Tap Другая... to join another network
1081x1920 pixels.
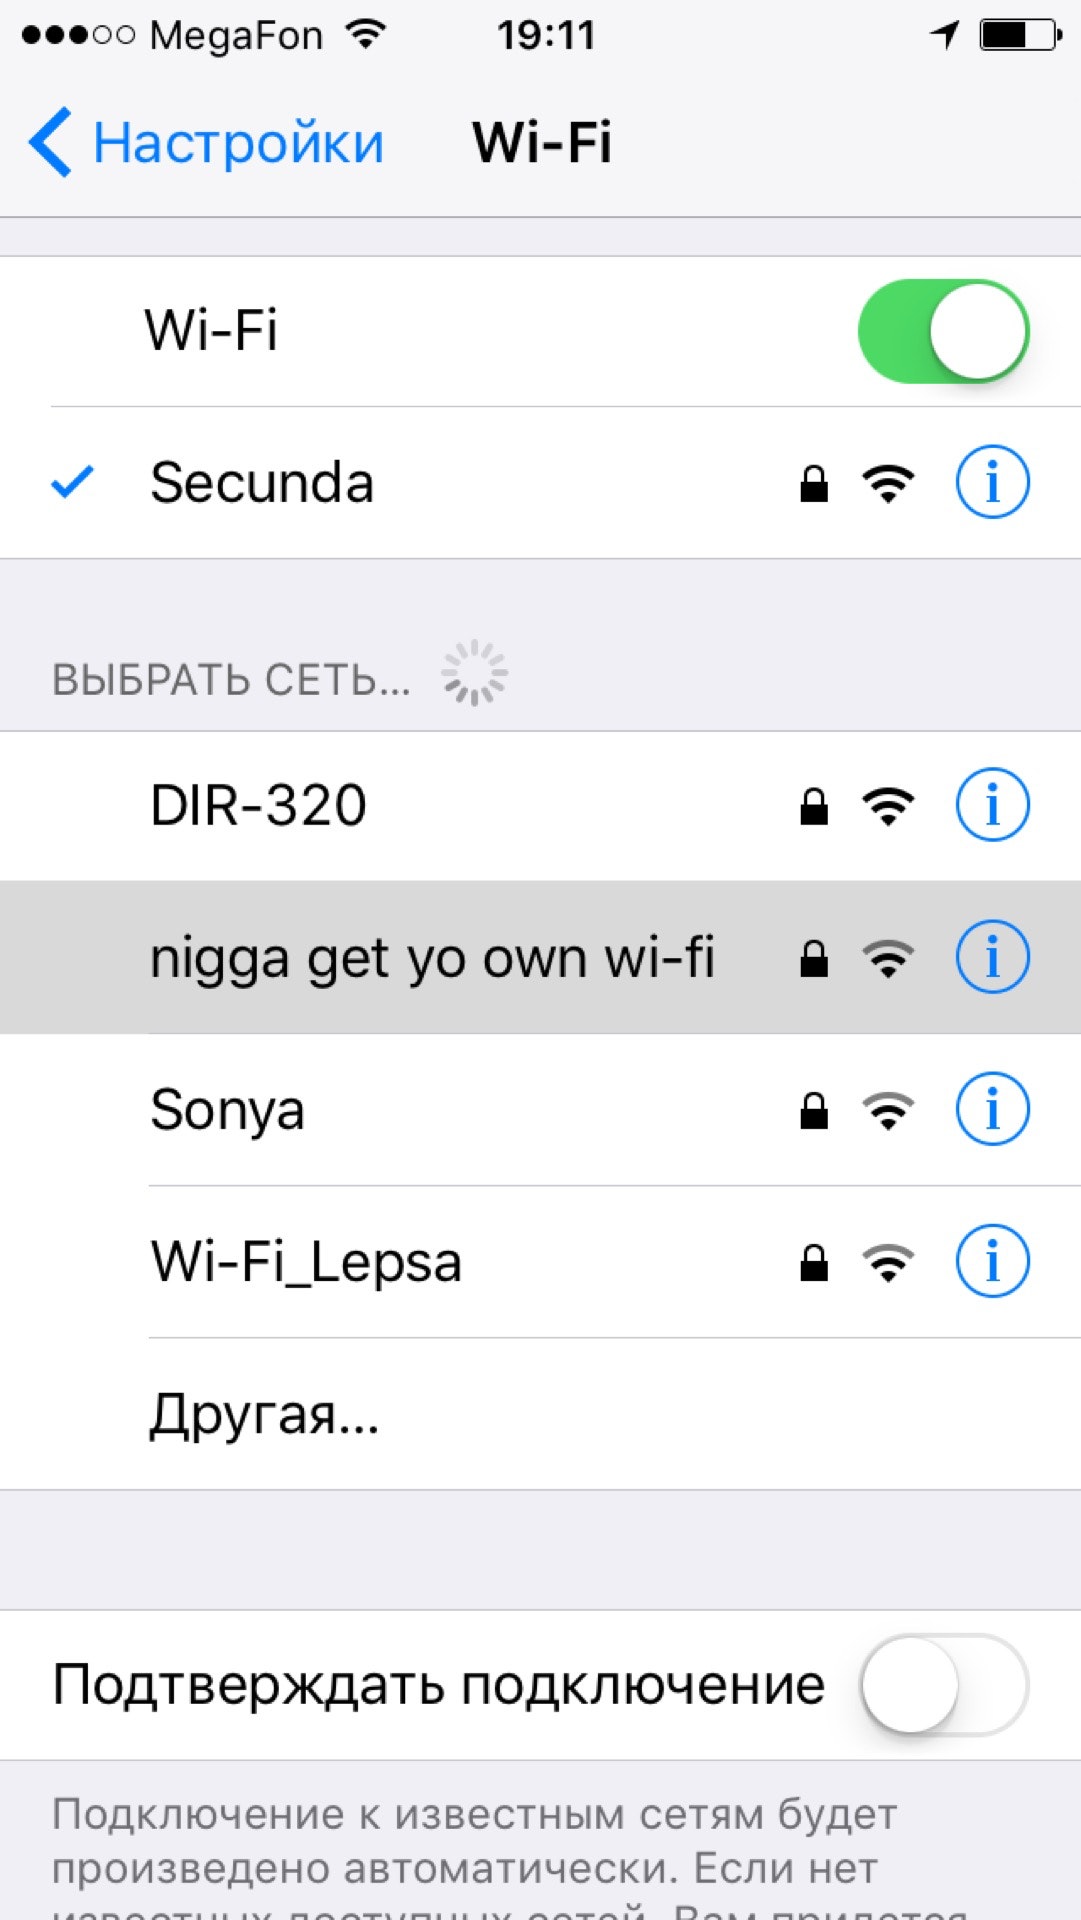click(540, 1414)
